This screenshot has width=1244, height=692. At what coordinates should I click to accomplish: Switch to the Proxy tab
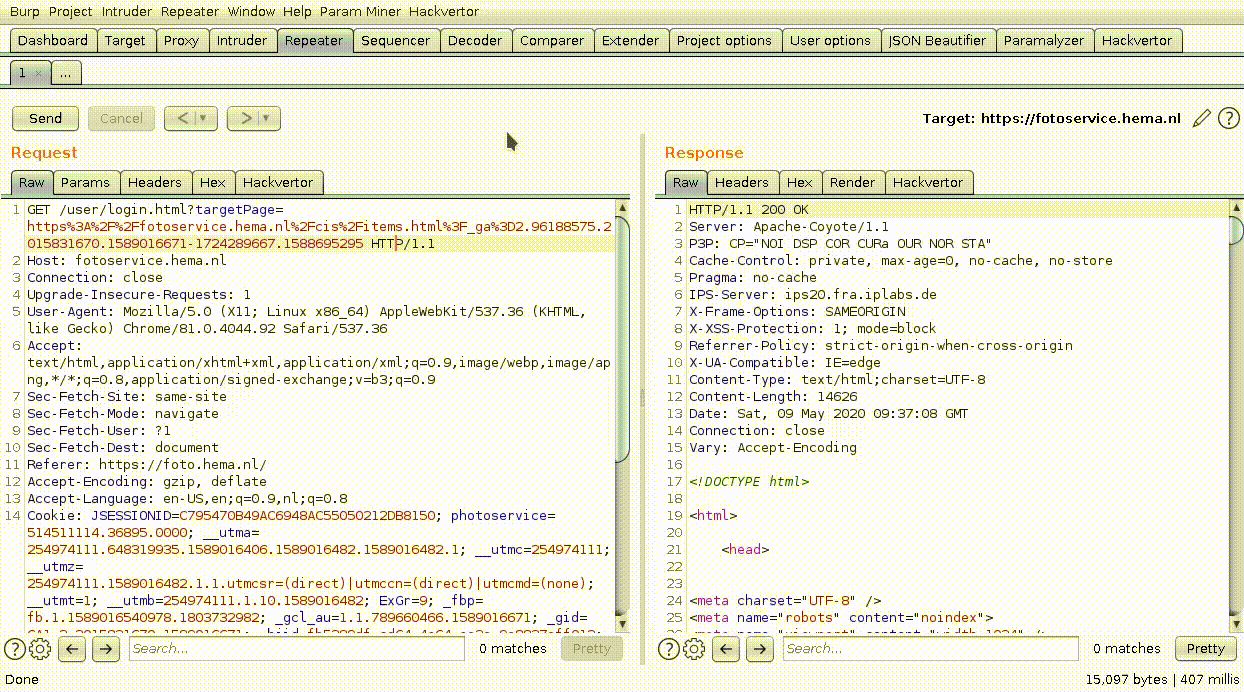[x=181, y=40]
